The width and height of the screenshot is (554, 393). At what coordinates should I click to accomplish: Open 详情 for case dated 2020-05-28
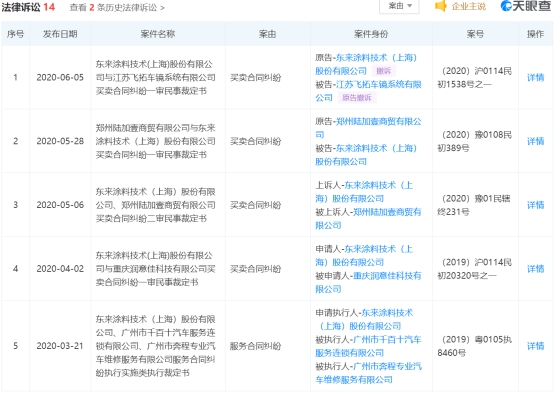click(535, 141)
